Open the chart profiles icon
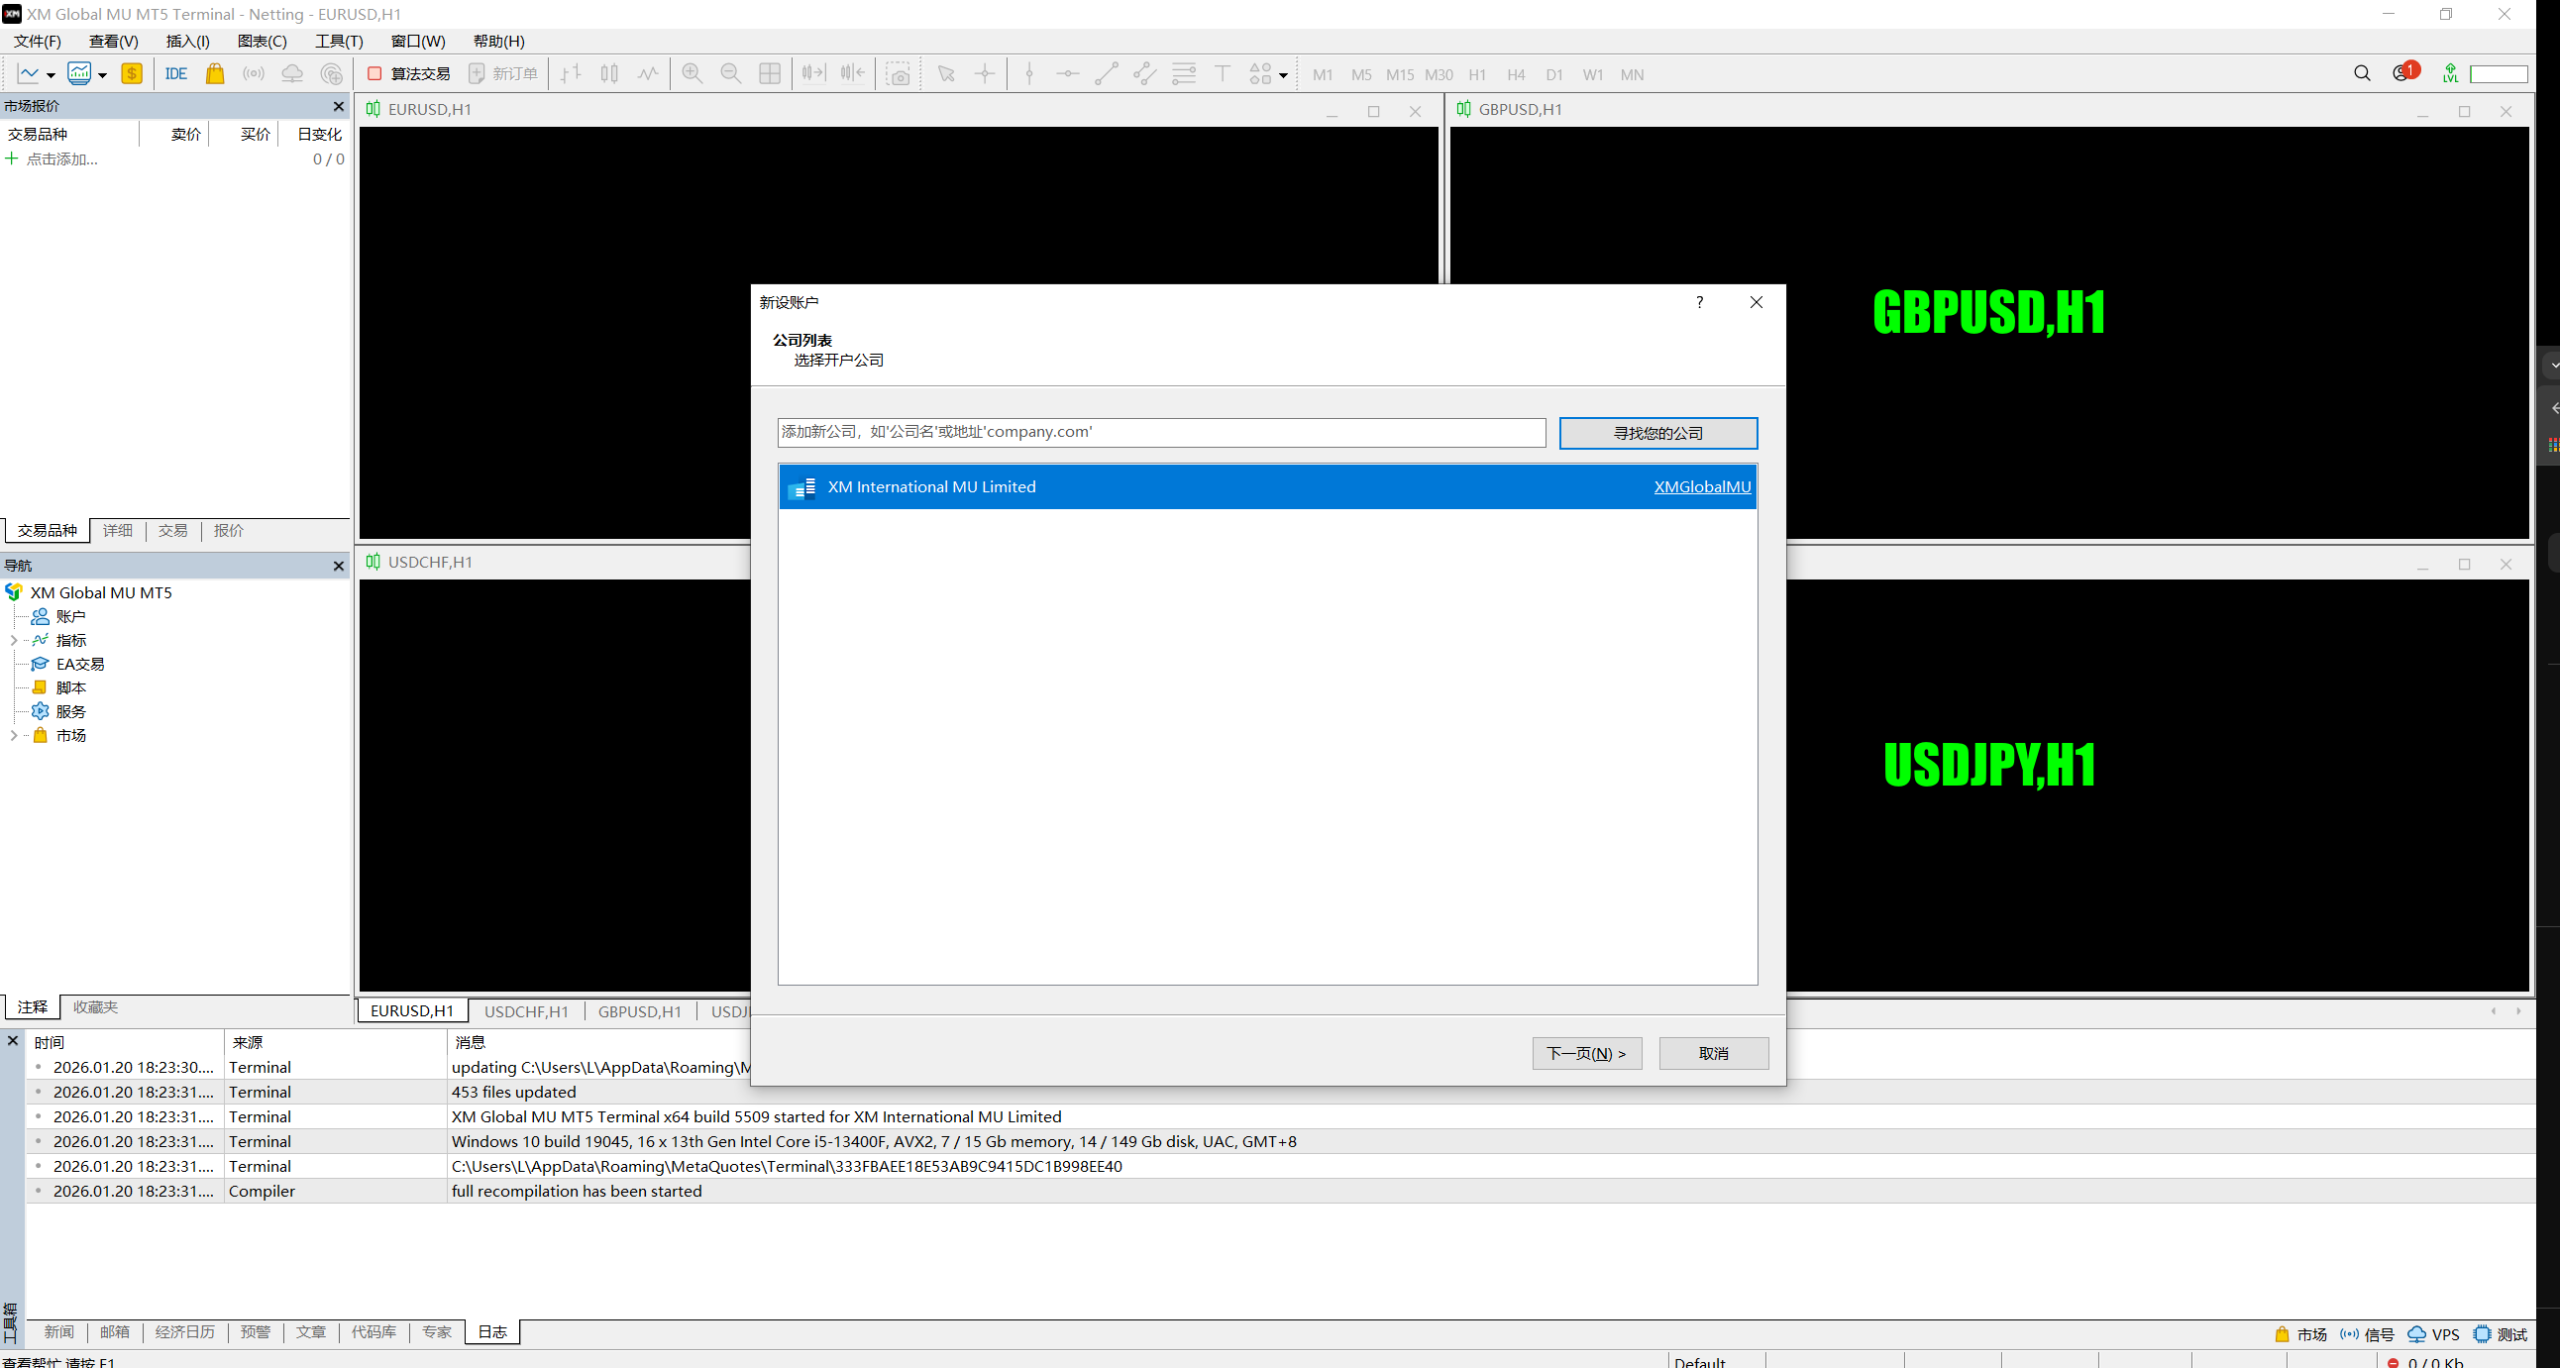The height and width of the screenshot is (1368, 2560). tap(79, 74)
